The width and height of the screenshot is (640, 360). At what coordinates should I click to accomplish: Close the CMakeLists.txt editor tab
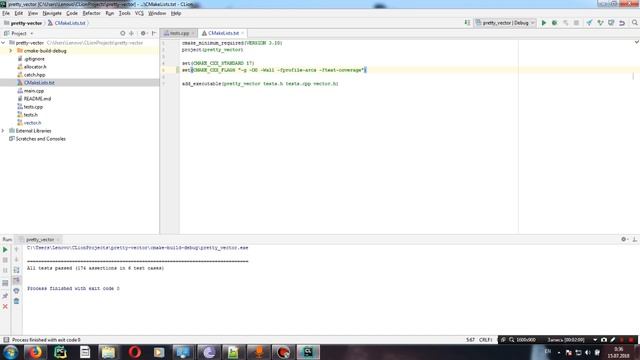click(242, 33)
